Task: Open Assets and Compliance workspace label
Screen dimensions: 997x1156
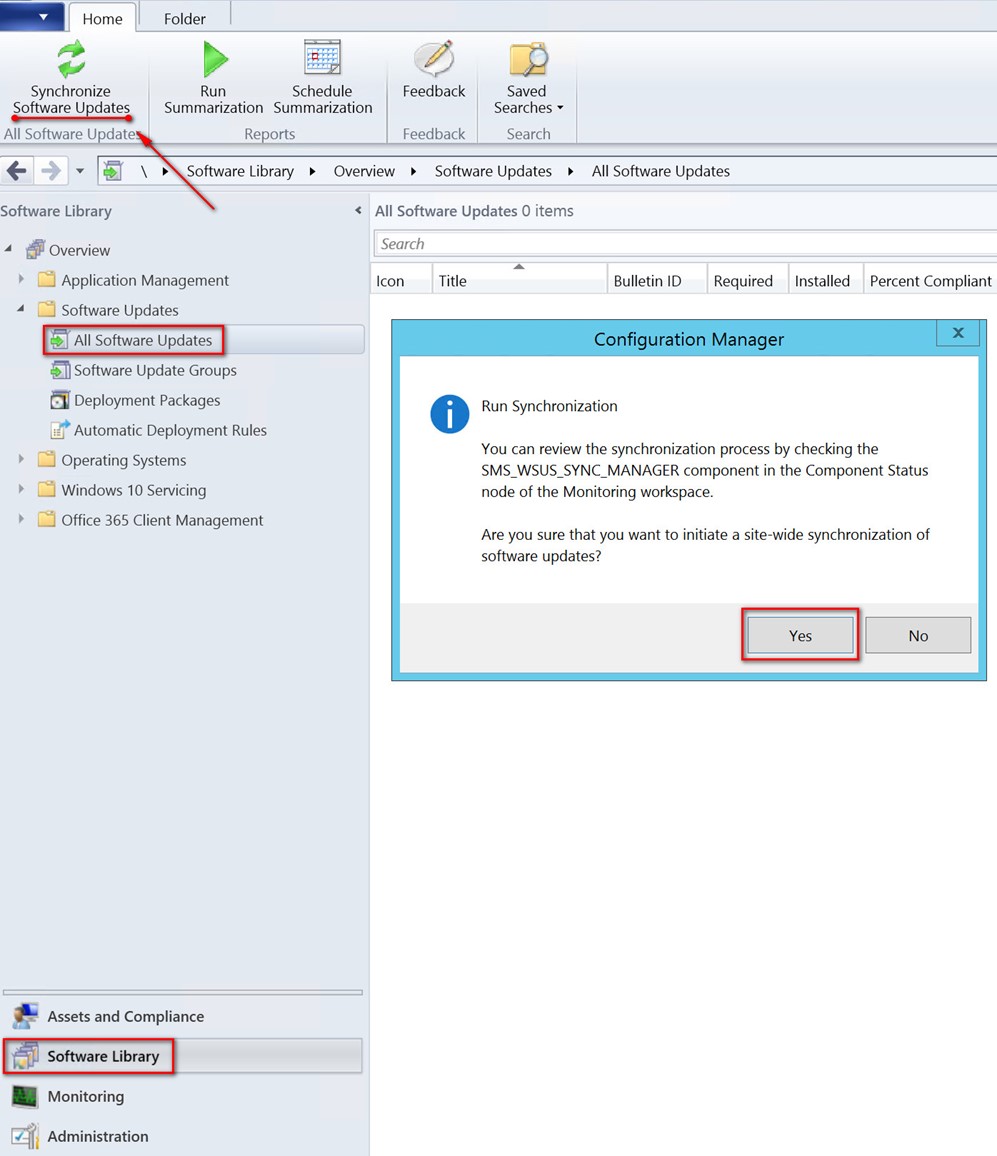Action: coord(126,1016)
